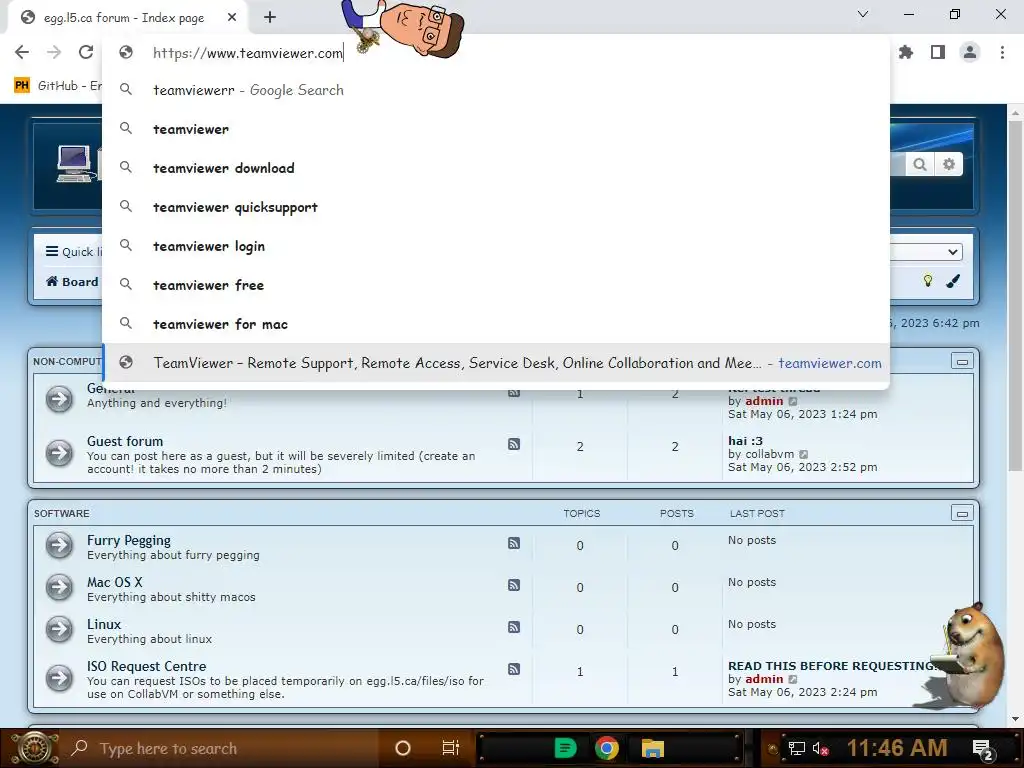Go back with the browser back arrow
Image resolution: width=1024 pixels, height=768 pixels.
pos(22,52)
